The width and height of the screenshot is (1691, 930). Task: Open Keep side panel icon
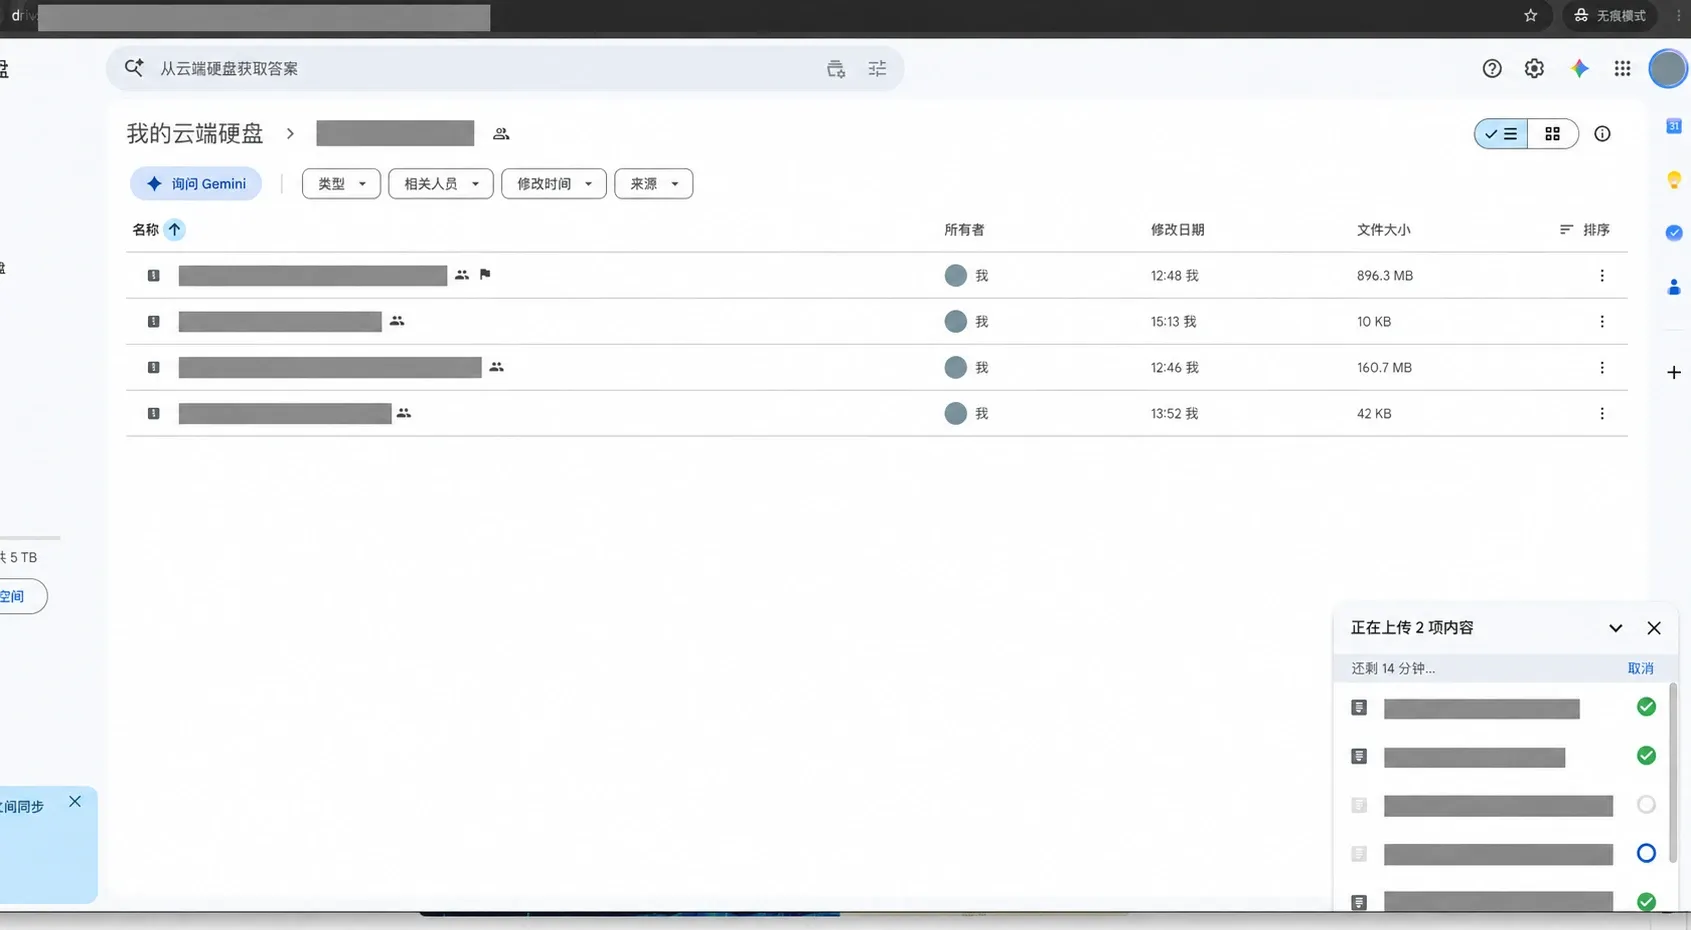pyautogui.click(x=1673, y=180)
